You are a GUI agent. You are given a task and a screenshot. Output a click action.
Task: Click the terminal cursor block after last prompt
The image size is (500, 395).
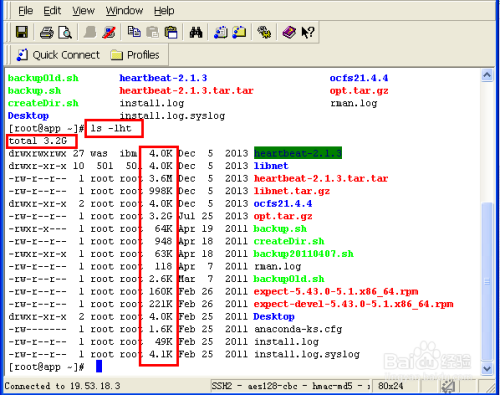pos(99,366)
